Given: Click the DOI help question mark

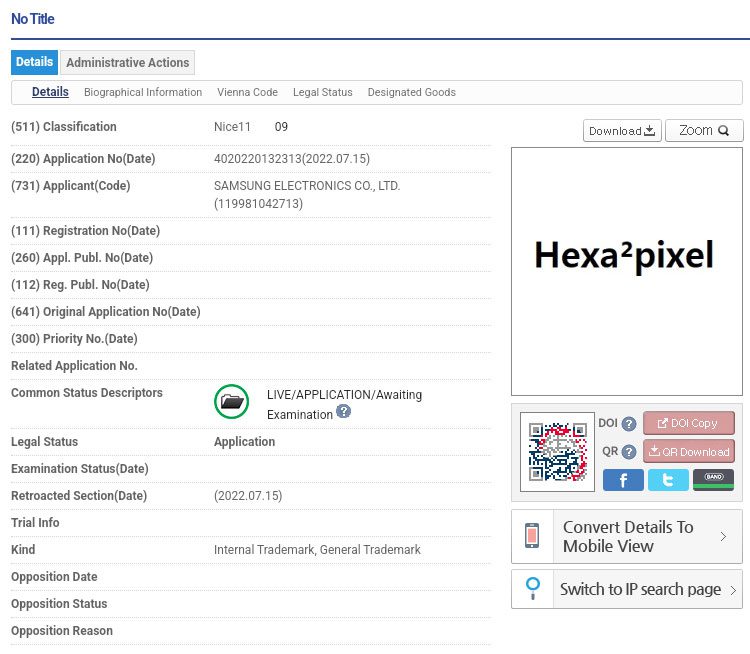Looking at the screenshot, I should coord(629,424).
